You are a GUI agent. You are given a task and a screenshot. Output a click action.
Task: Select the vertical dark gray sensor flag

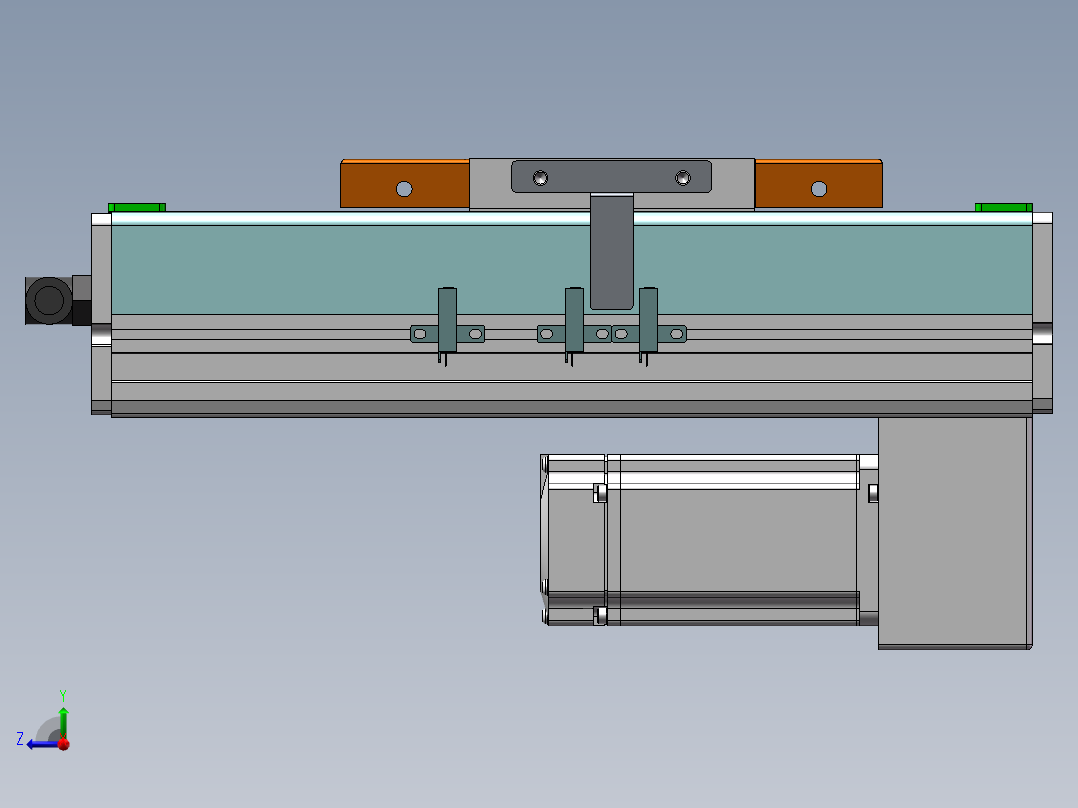pyautogui.click(x=612, y=252)
